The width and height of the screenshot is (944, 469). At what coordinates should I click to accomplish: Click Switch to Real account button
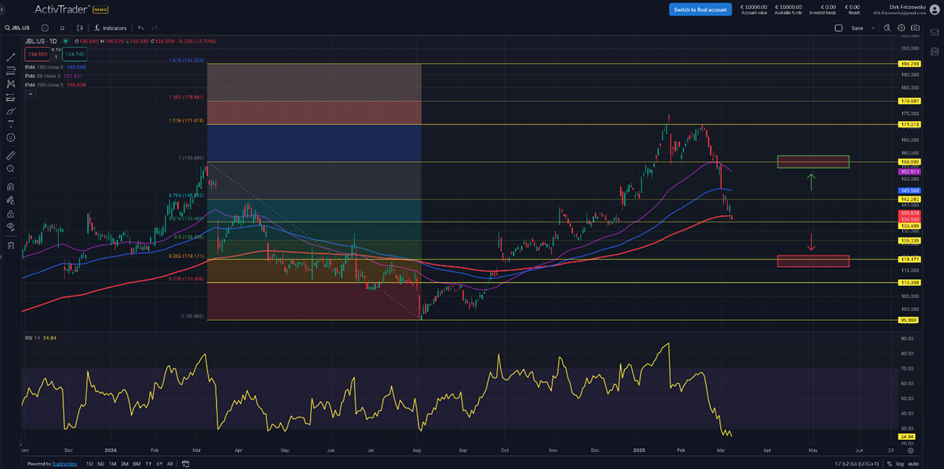pyautogui.click(x=700, y=9)
